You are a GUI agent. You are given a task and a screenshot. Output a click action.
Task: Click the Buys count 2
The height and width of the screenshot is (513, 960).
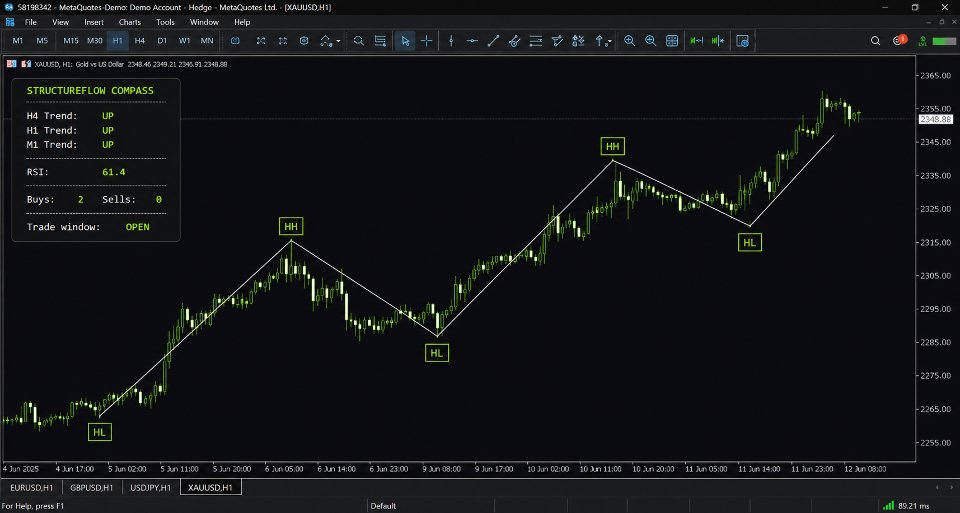(81, 200)
